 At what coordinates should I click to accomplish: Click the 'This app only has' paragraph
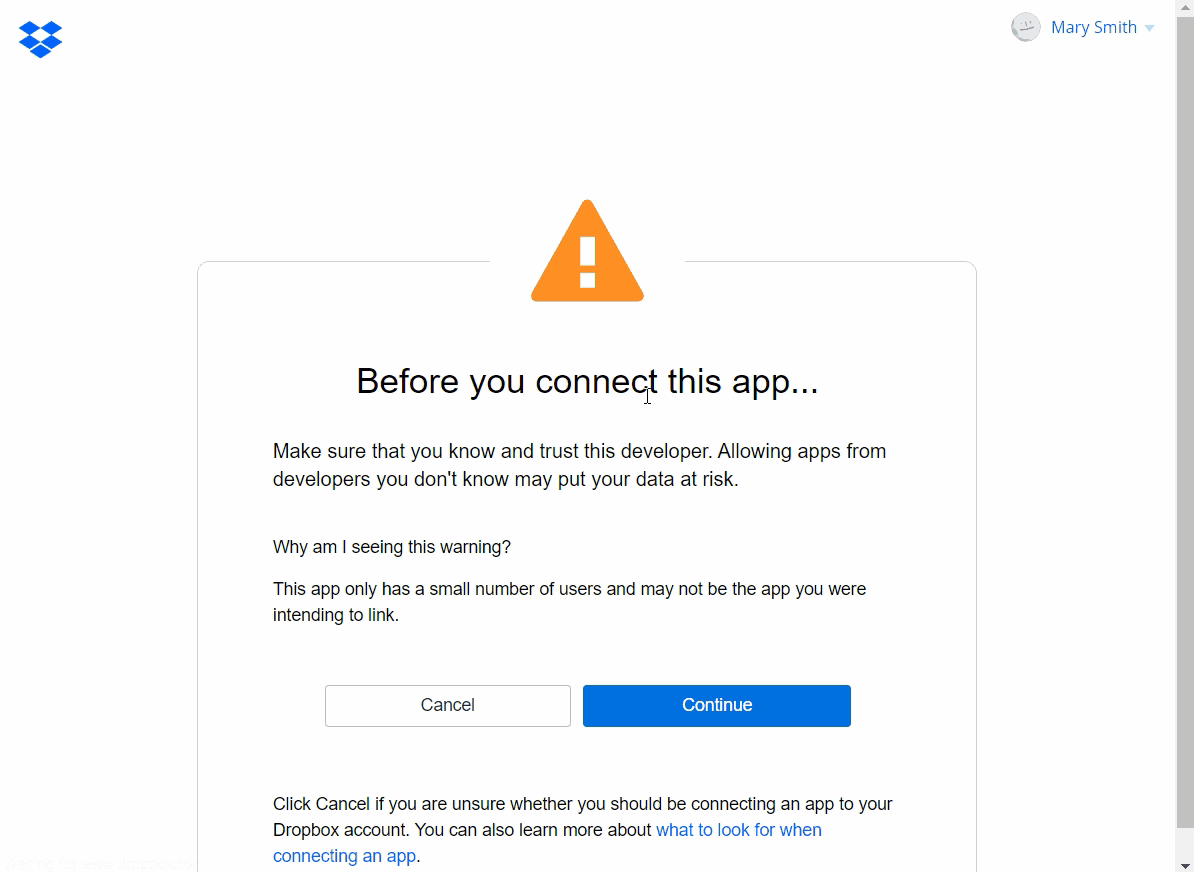point(569,602)
